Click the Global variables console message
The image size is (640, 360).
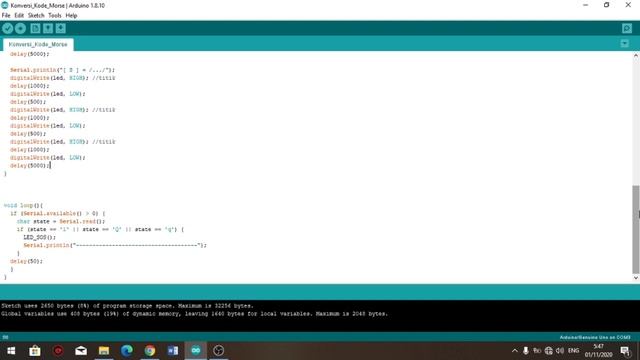point(194,314)
